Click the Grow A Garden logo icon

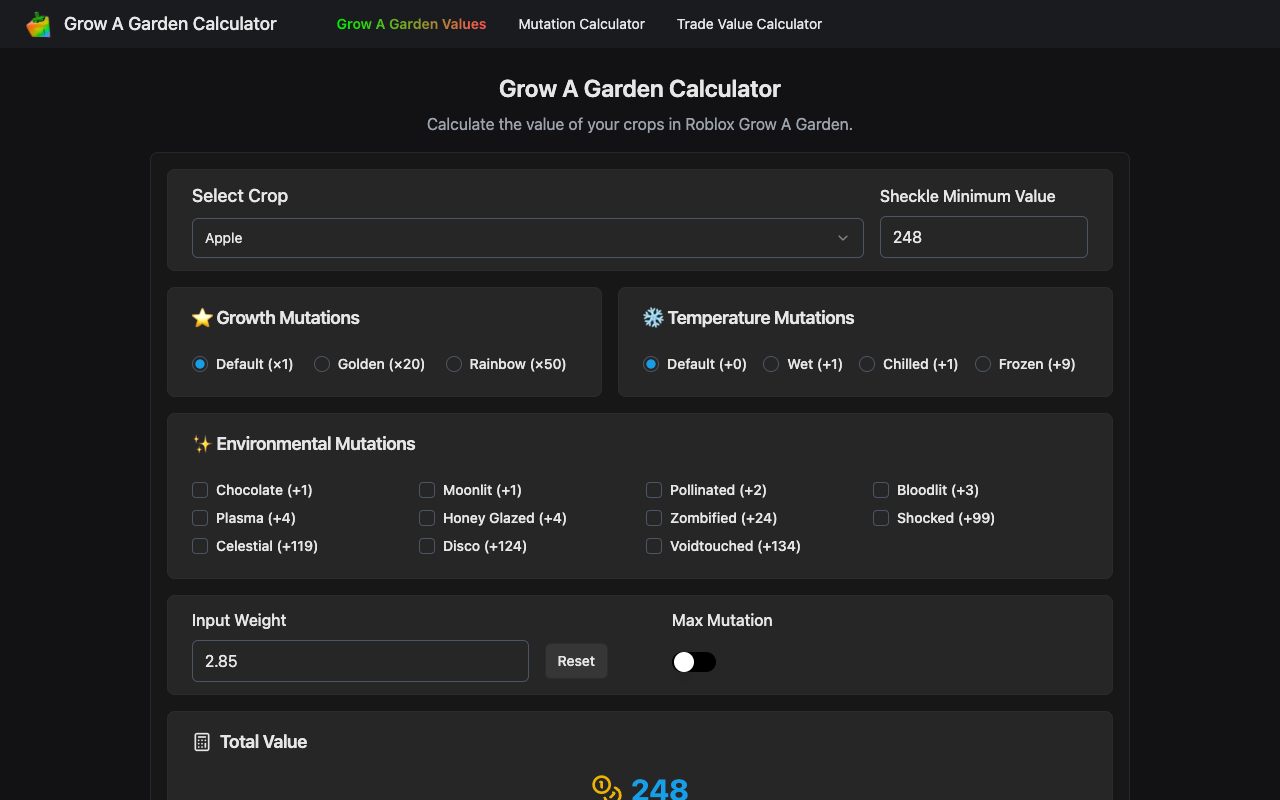point(38,24)
